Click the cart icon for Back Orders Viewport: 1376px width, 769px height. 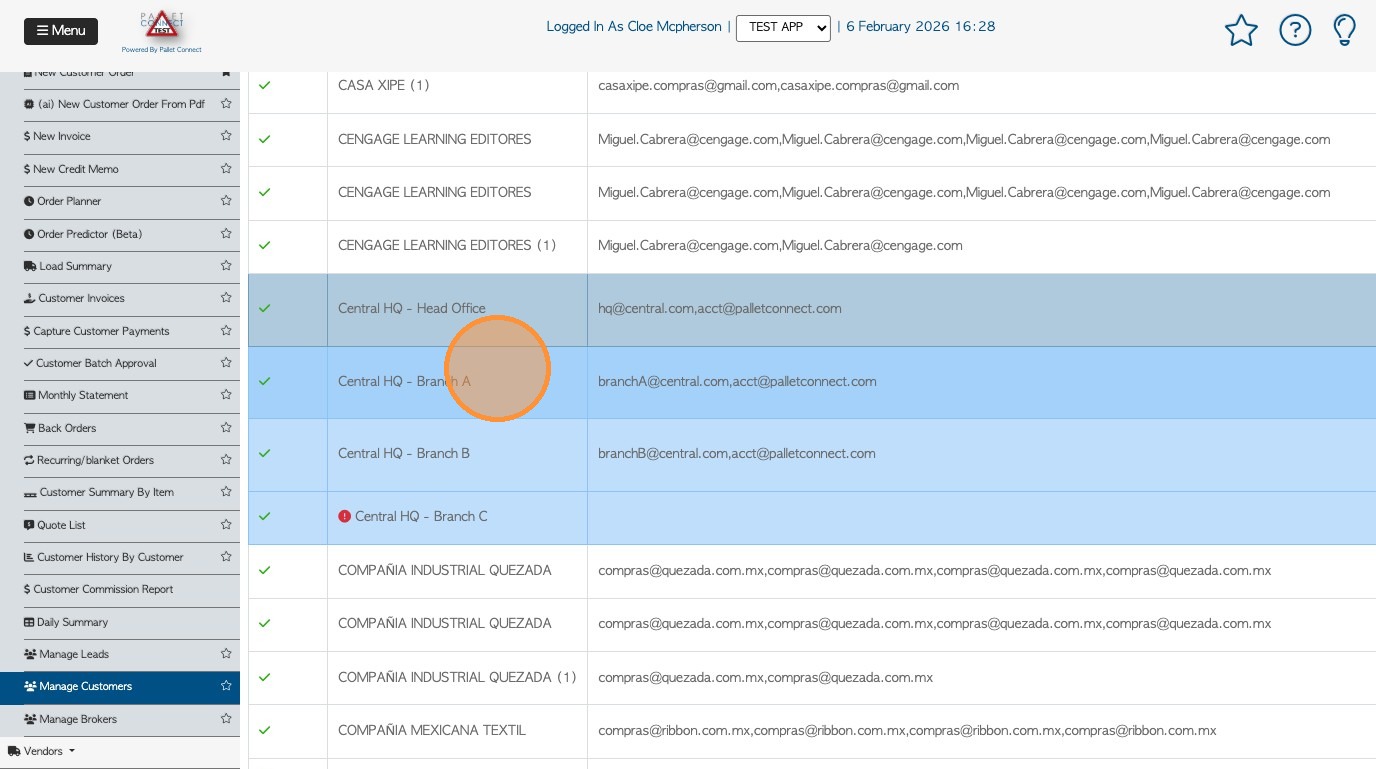coord(30,428)
